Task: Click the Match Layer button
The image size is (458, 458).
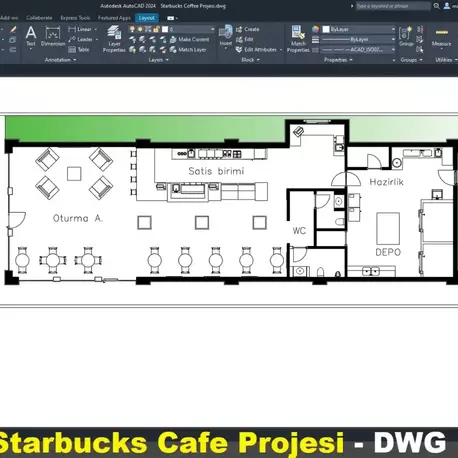Action: click(x=188, y=50)
